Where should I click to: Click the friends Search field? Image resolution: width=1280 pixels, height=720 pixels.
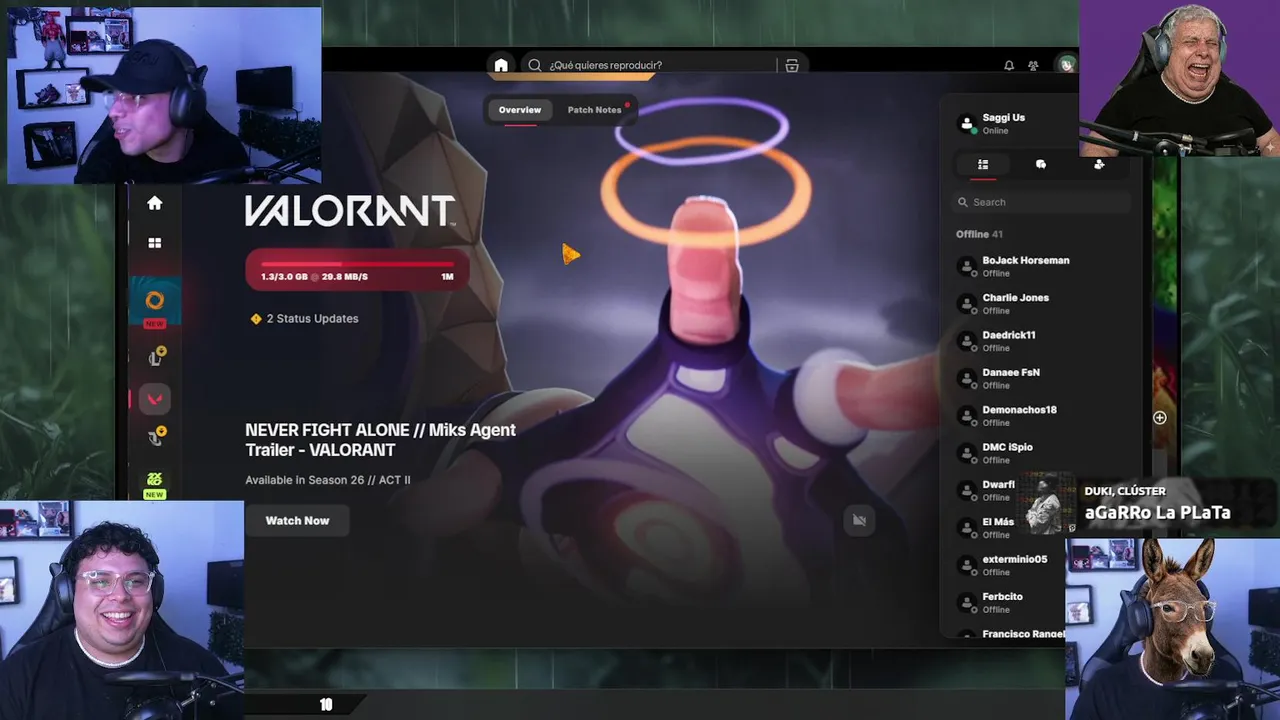(x=1041, y=202)
